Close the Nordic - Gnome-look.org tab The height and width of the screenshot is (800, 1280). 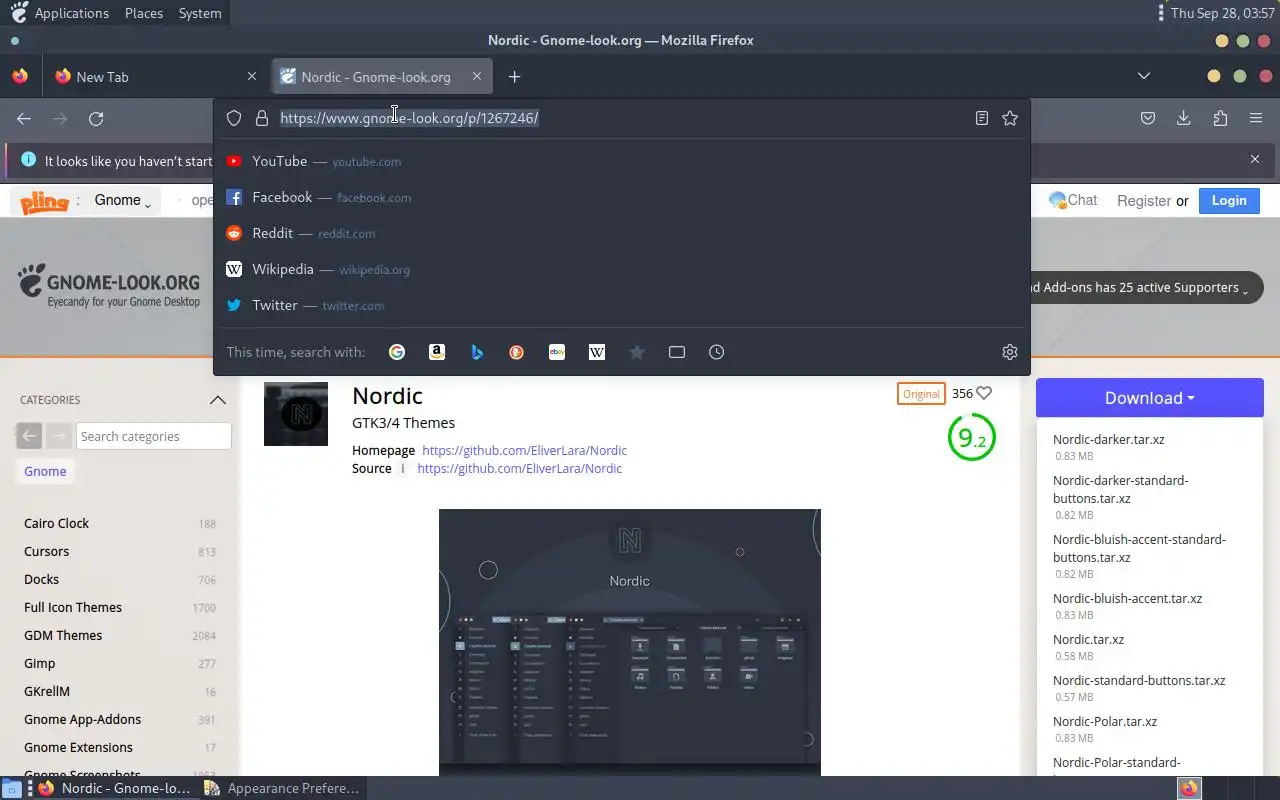477,76
